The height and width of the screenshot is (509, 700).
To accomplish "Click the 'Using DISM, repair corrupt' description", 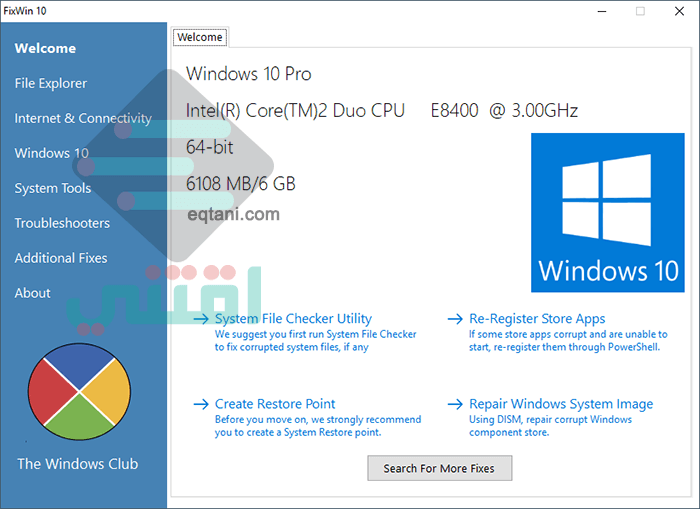I will point(550,426).
